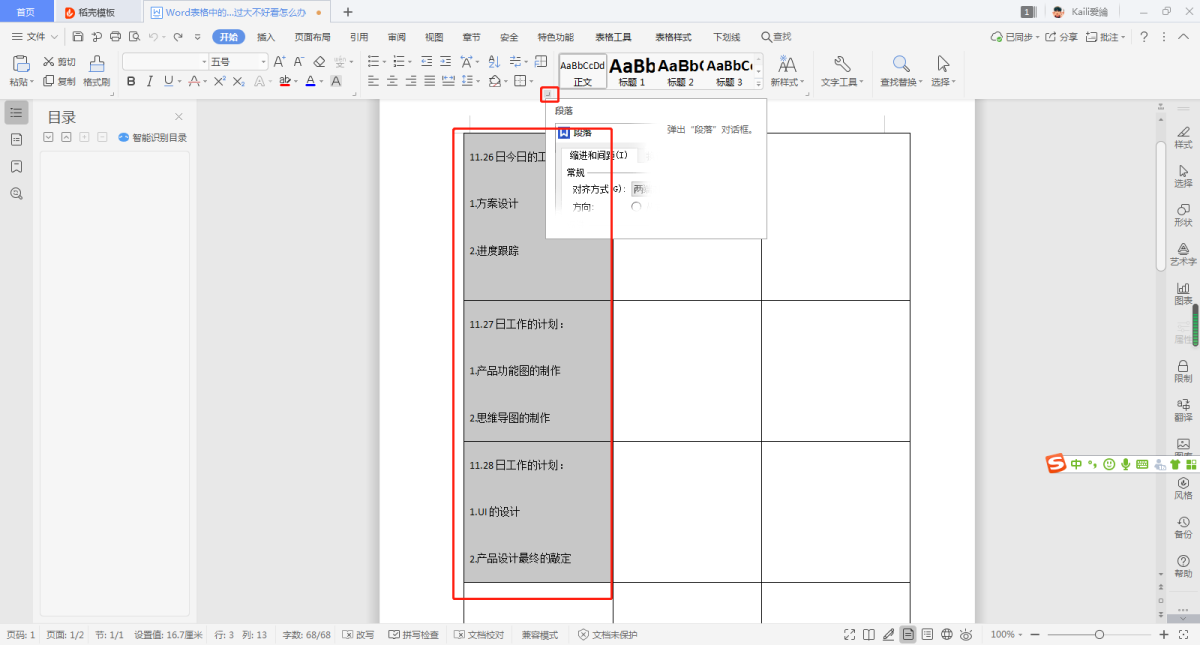Click the Format Painter (格式刷) icon
Screen dimensions: 1200x645
point(96,65)
